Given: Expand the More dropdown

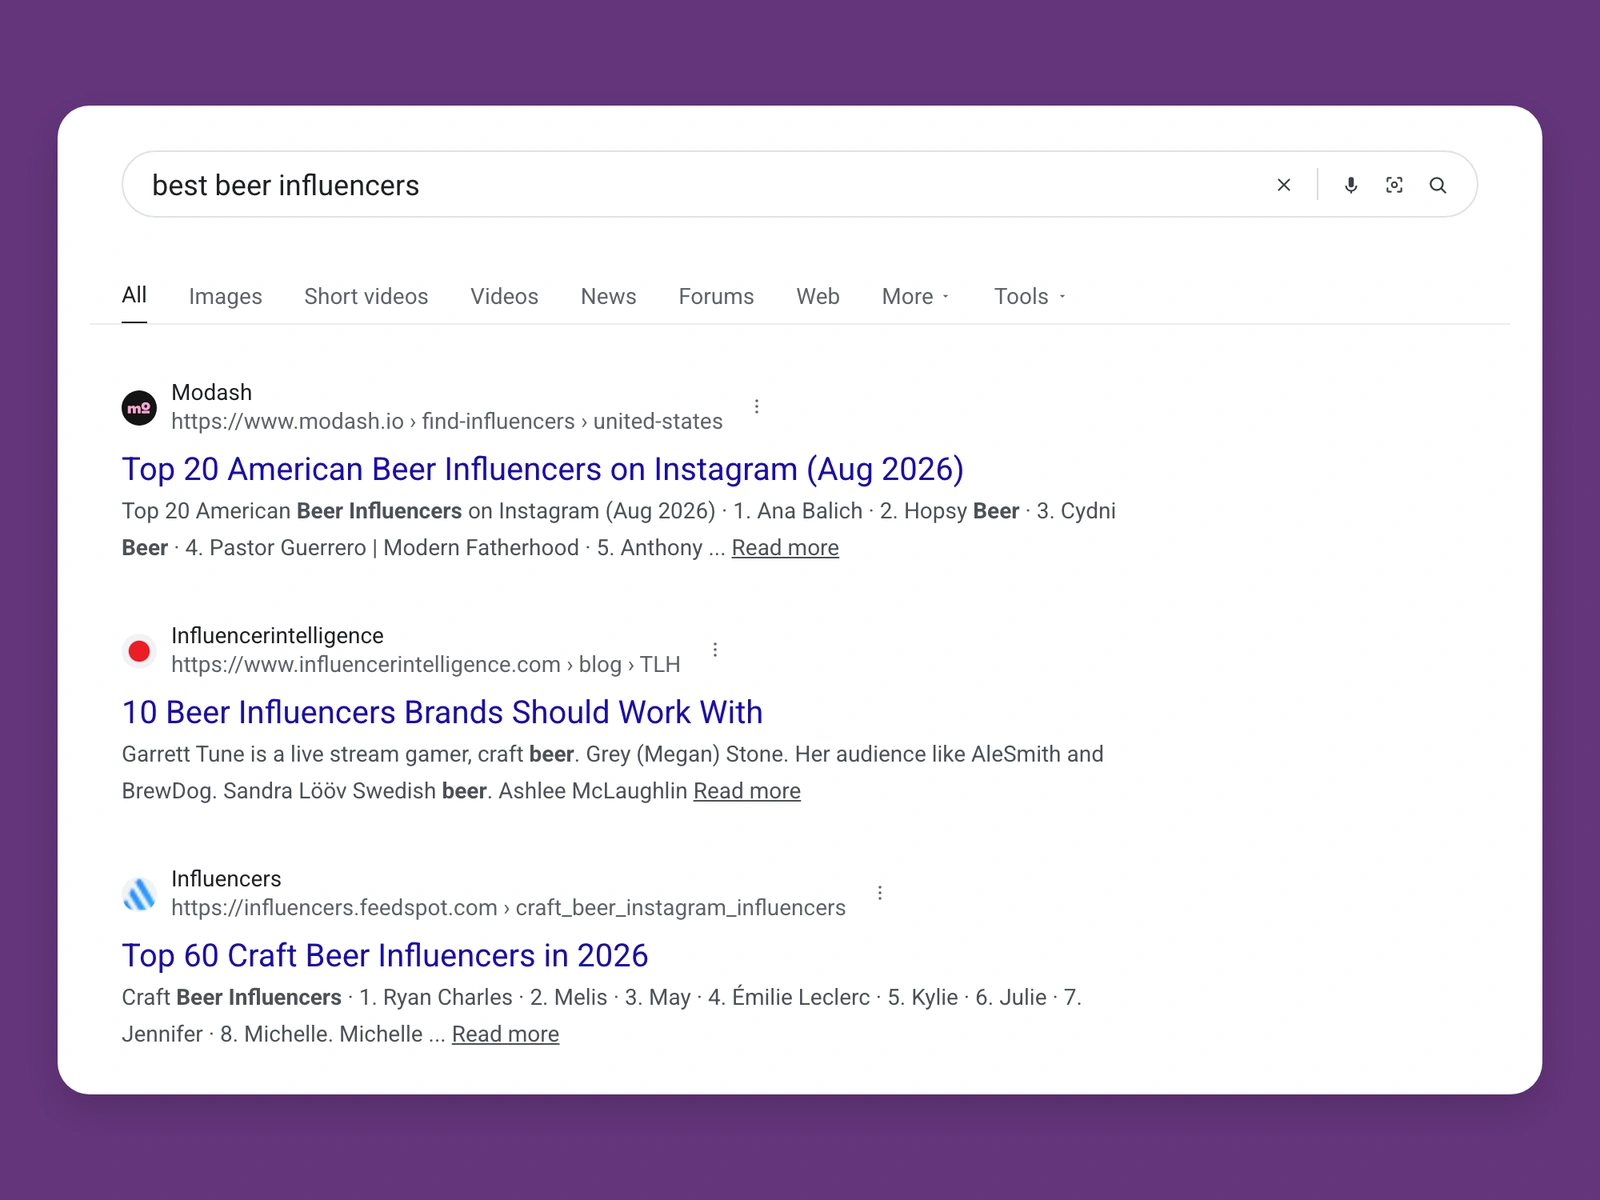Looking at the screenshot, I should pyautogui.click(x=915, y=296).
